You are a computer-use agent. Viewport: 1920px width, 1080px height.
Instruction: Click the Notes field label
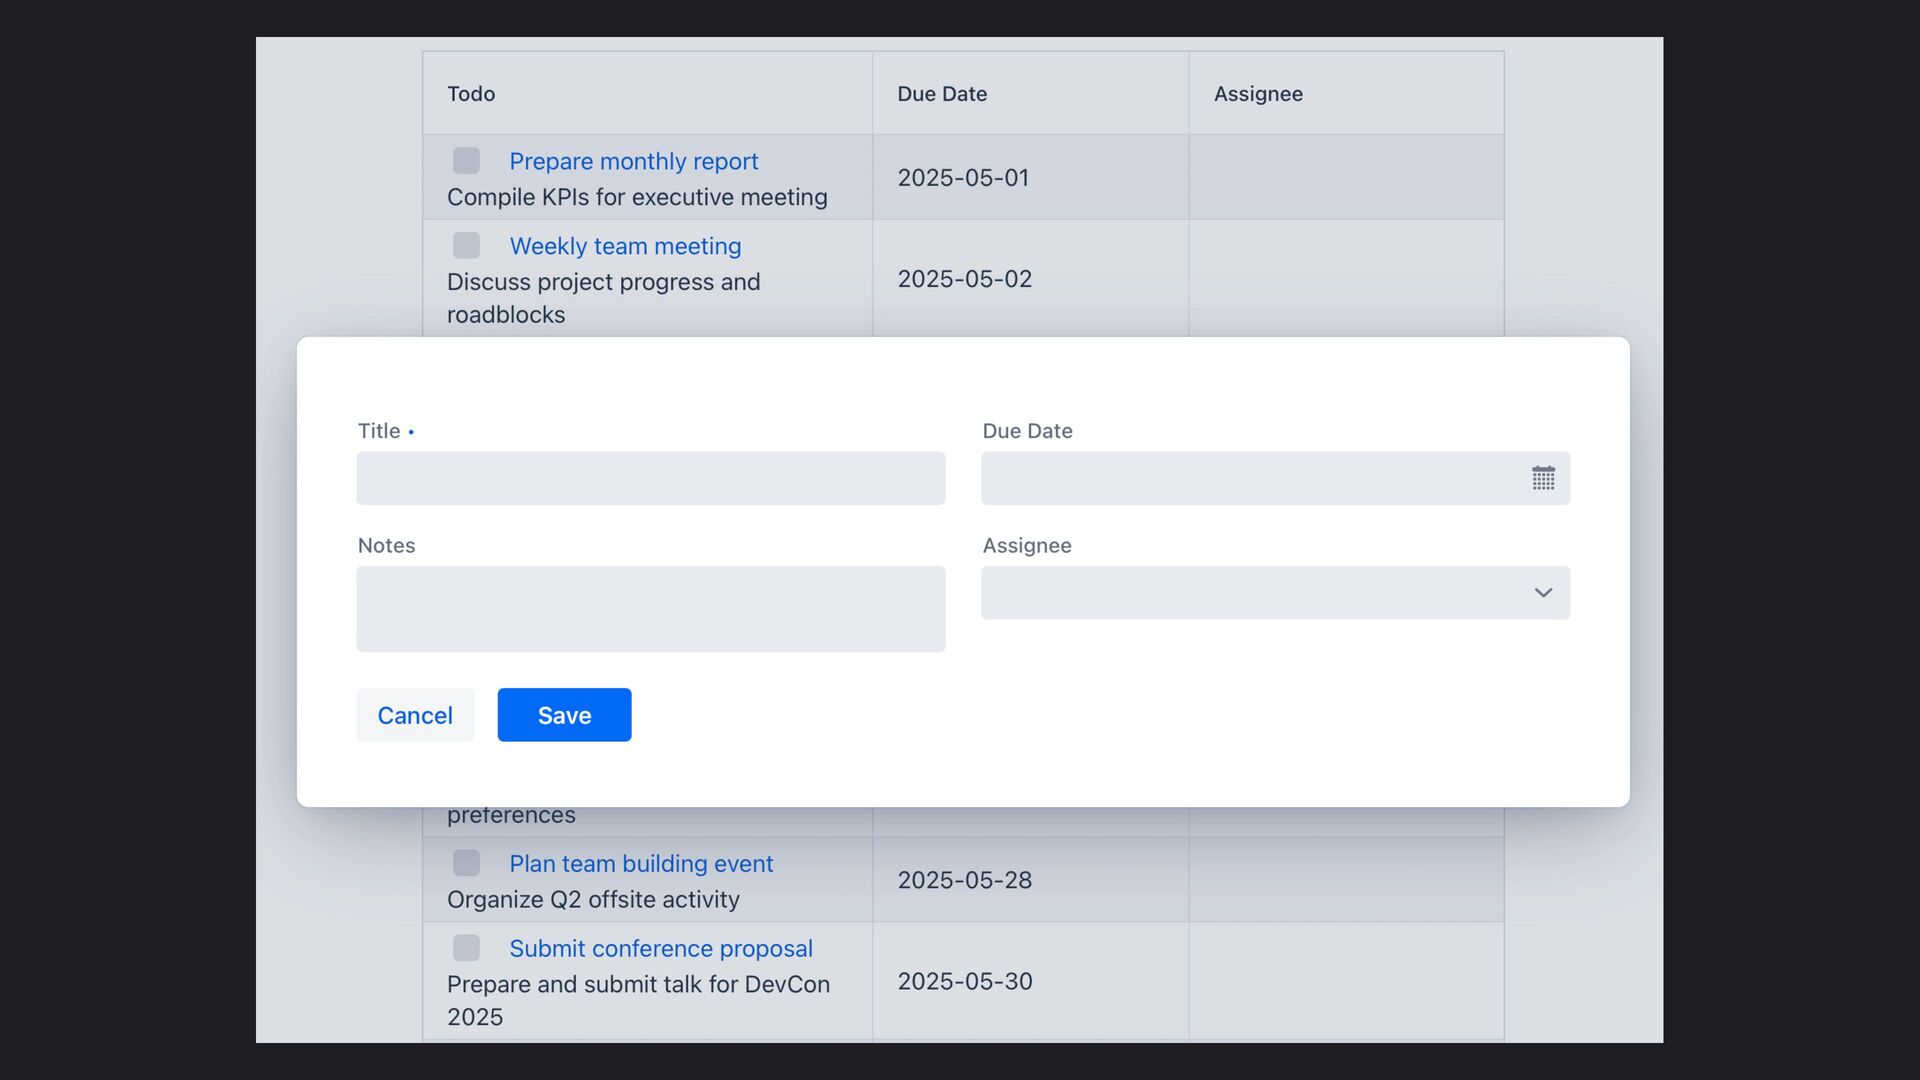[386, 546]
